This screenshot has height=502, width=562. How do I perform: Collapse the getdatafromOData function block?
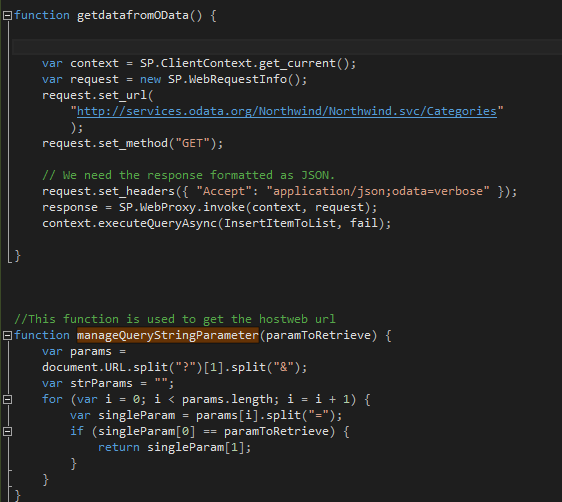(7, 15)
